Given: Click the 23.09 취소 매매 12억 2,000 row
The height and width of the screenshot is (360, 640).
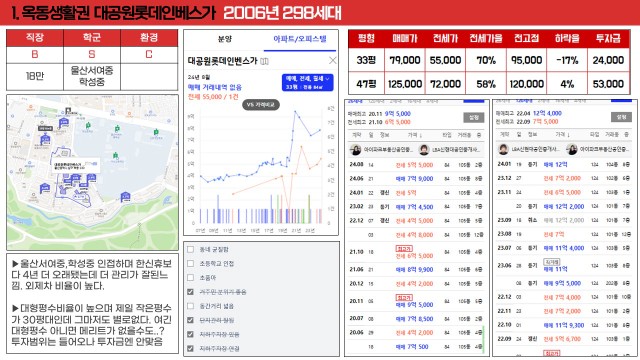Looking at the screenshot, I should [x=564, y=220].
